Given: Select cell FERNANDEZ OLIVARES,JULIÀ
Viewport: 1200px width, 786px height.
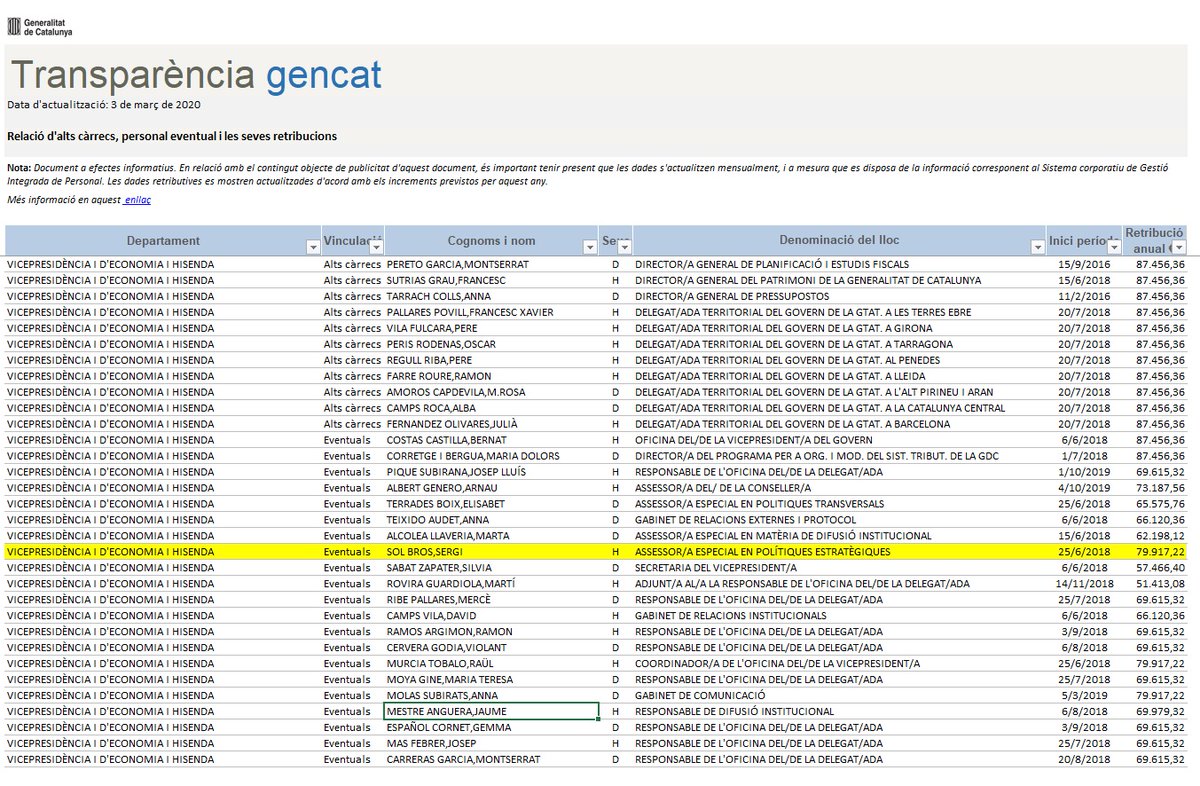Looking at the screenshot, I should 492,424.
